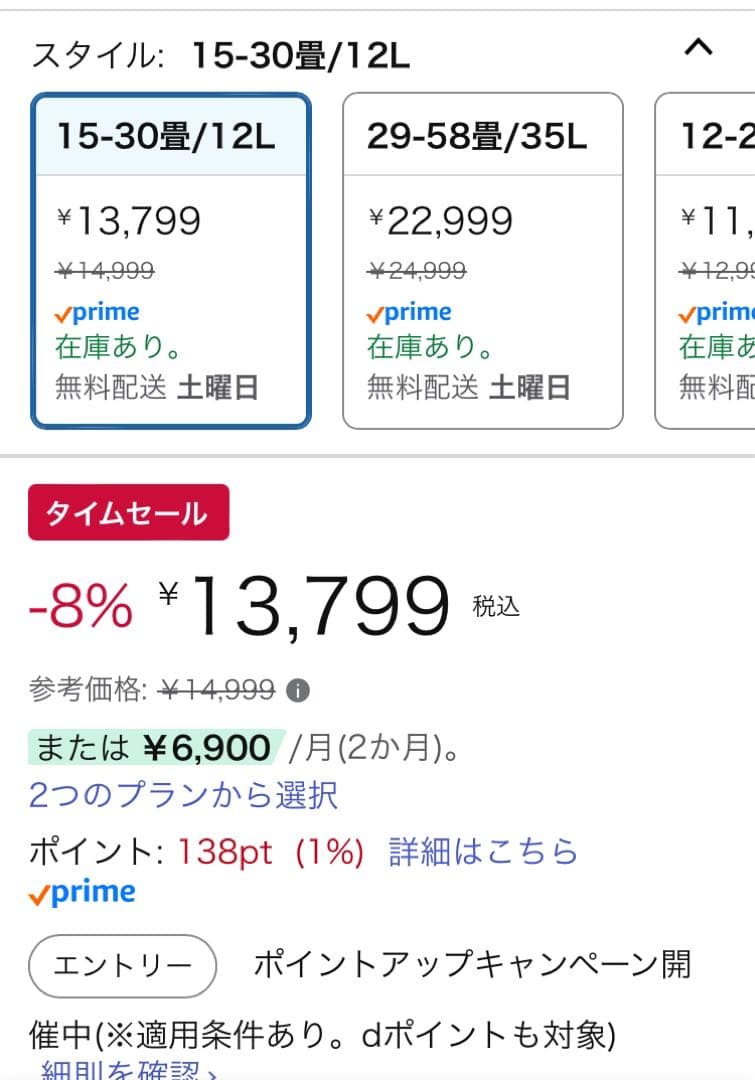Viewport: 755px width, 1080px height.
Task: Reselect the 15-30畳/12L style card
Action: coord(170,260)
